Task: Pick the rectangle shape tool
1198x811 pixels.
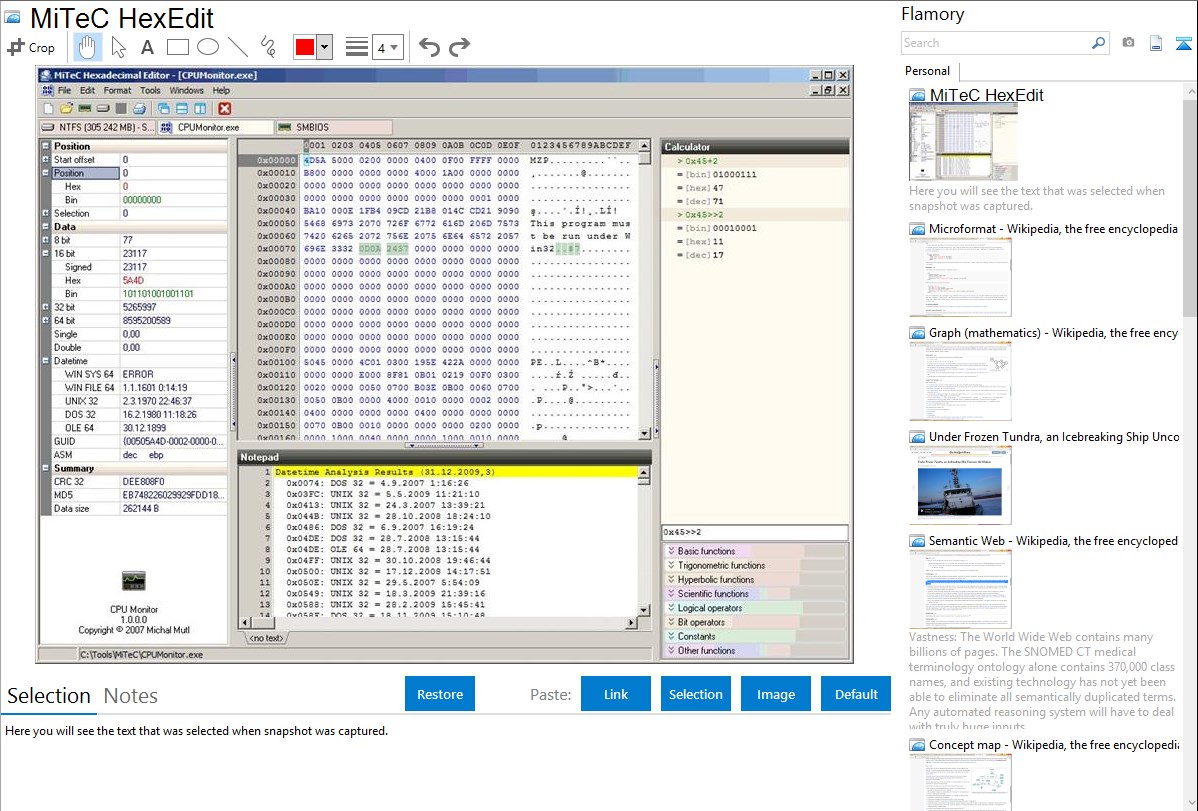Action: 177,47
